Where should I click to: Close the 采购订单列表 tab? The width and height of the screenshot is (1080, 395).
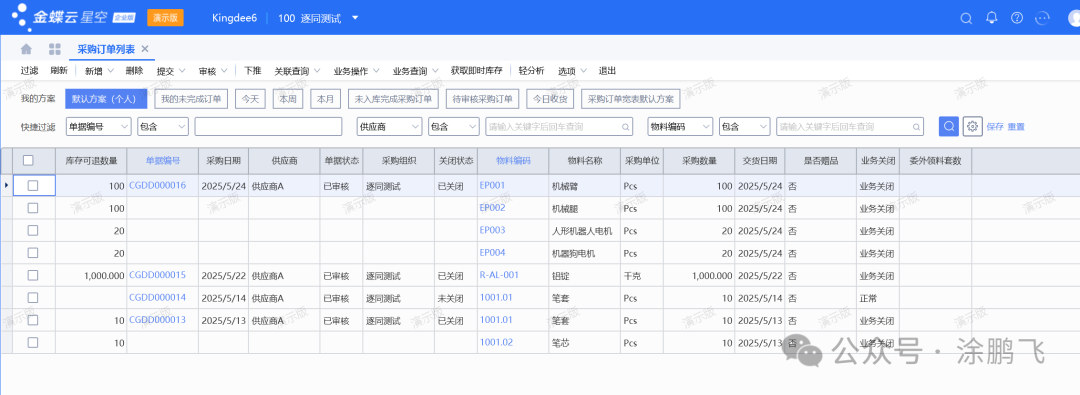[x=145, y=49]
